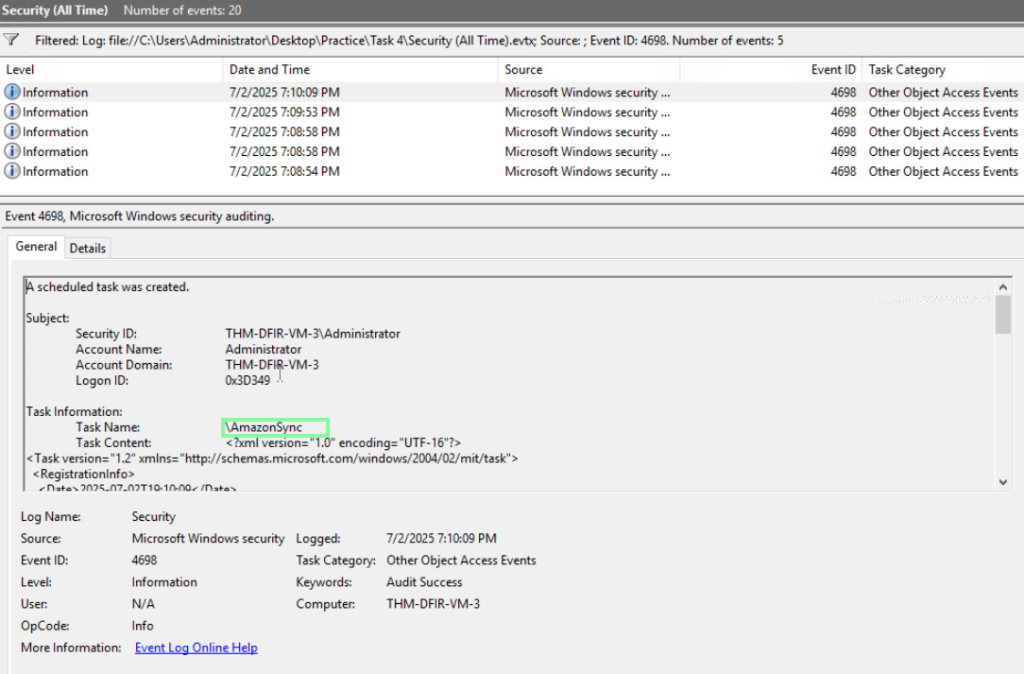This screenshot has height=674, width=1024.
Task: Click the filter funnel icon
Action: point(11,40)
